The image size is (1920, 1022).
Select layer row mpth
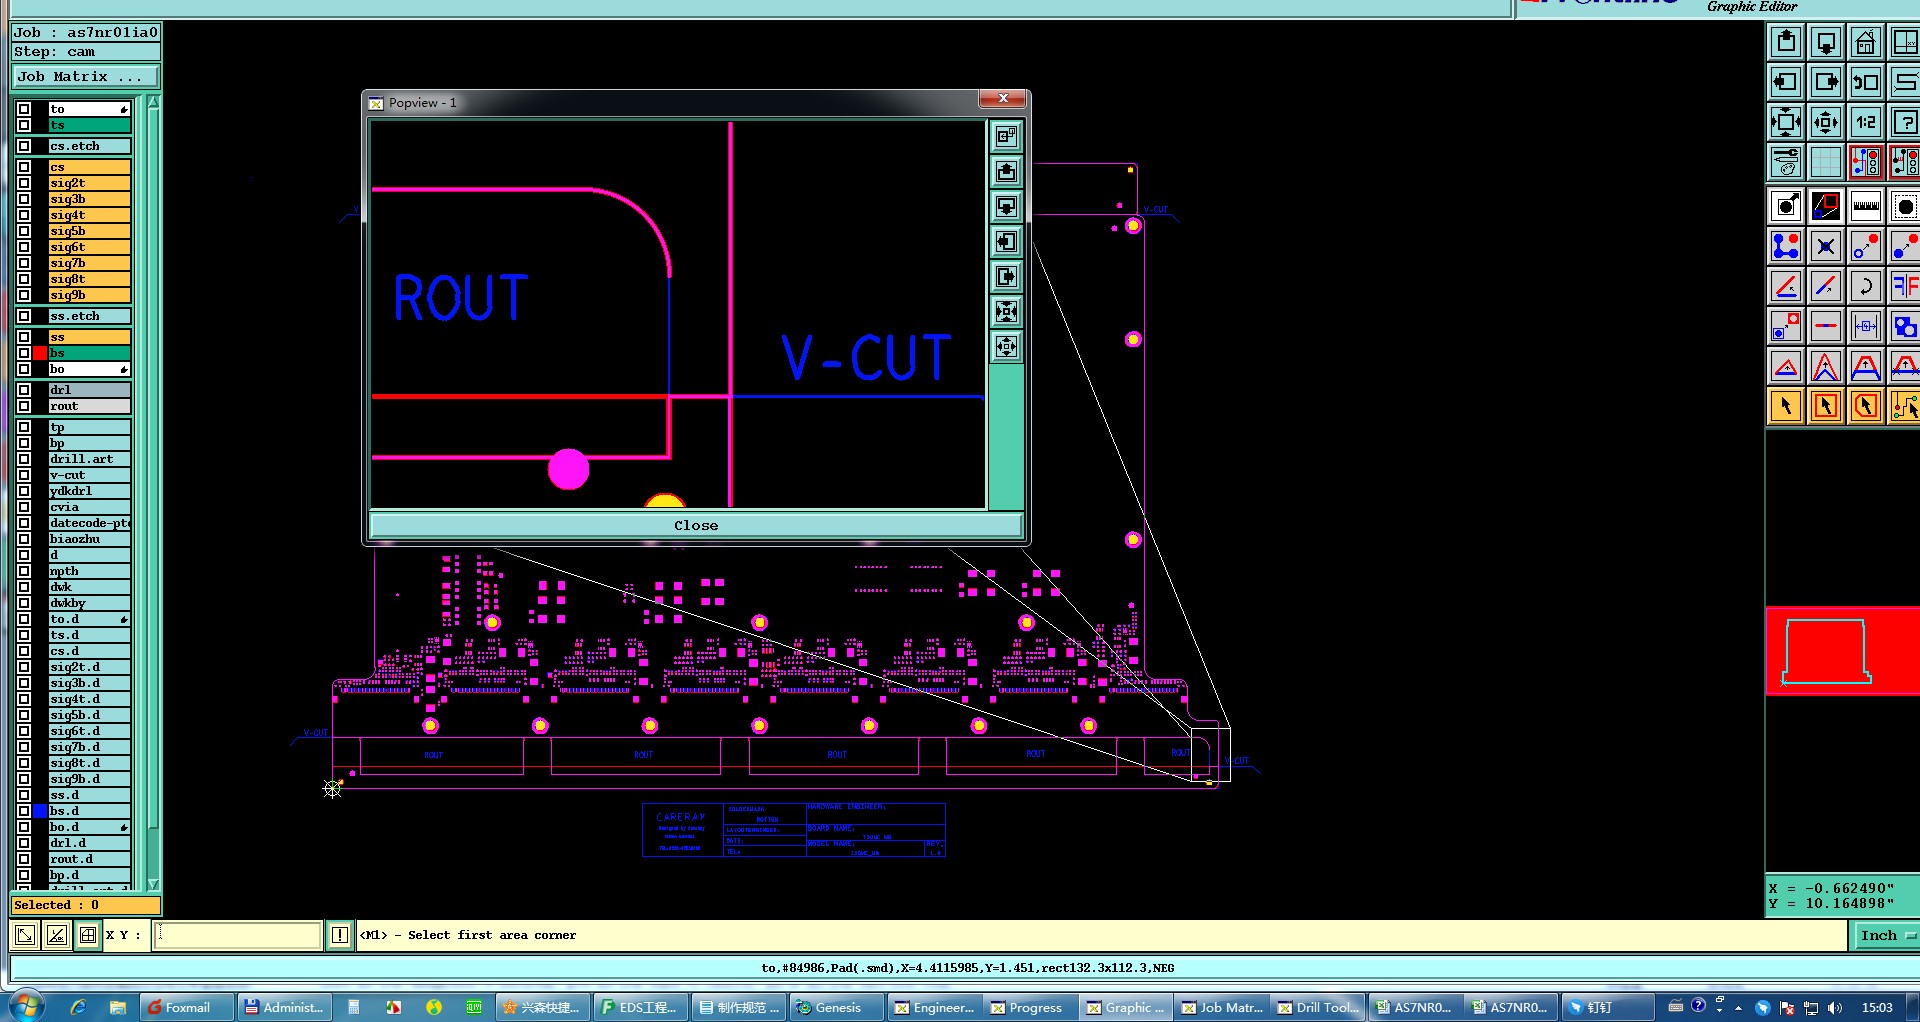pyautogui.click(x=90, y=571)
